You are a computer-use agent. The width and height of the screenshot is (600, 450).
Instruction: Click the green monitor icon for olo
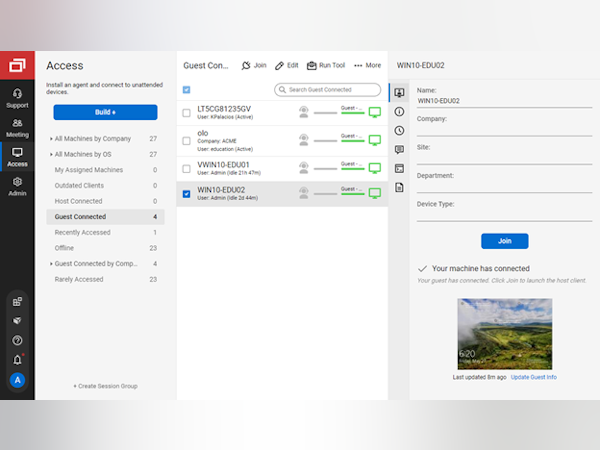point(375,140)
